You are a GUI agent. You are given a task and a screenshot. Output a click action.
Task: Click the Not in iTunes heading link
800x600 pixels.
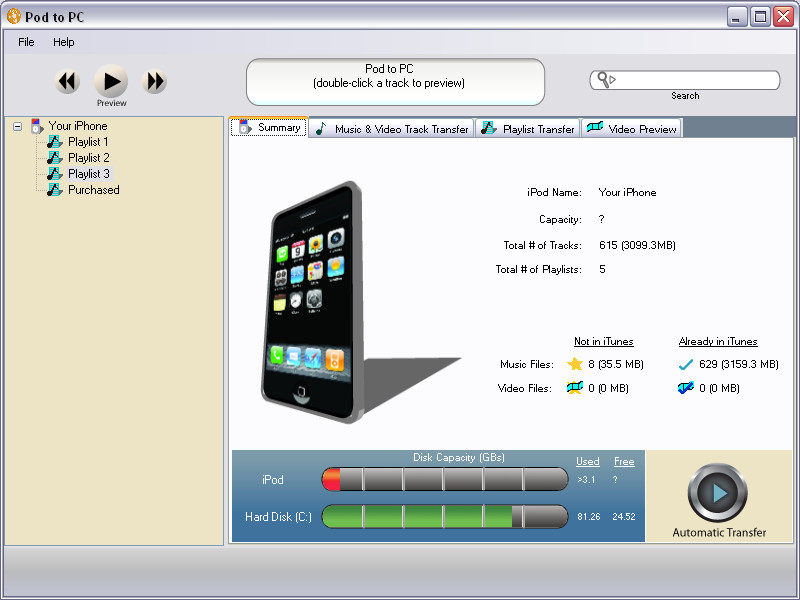coord(604,341)
